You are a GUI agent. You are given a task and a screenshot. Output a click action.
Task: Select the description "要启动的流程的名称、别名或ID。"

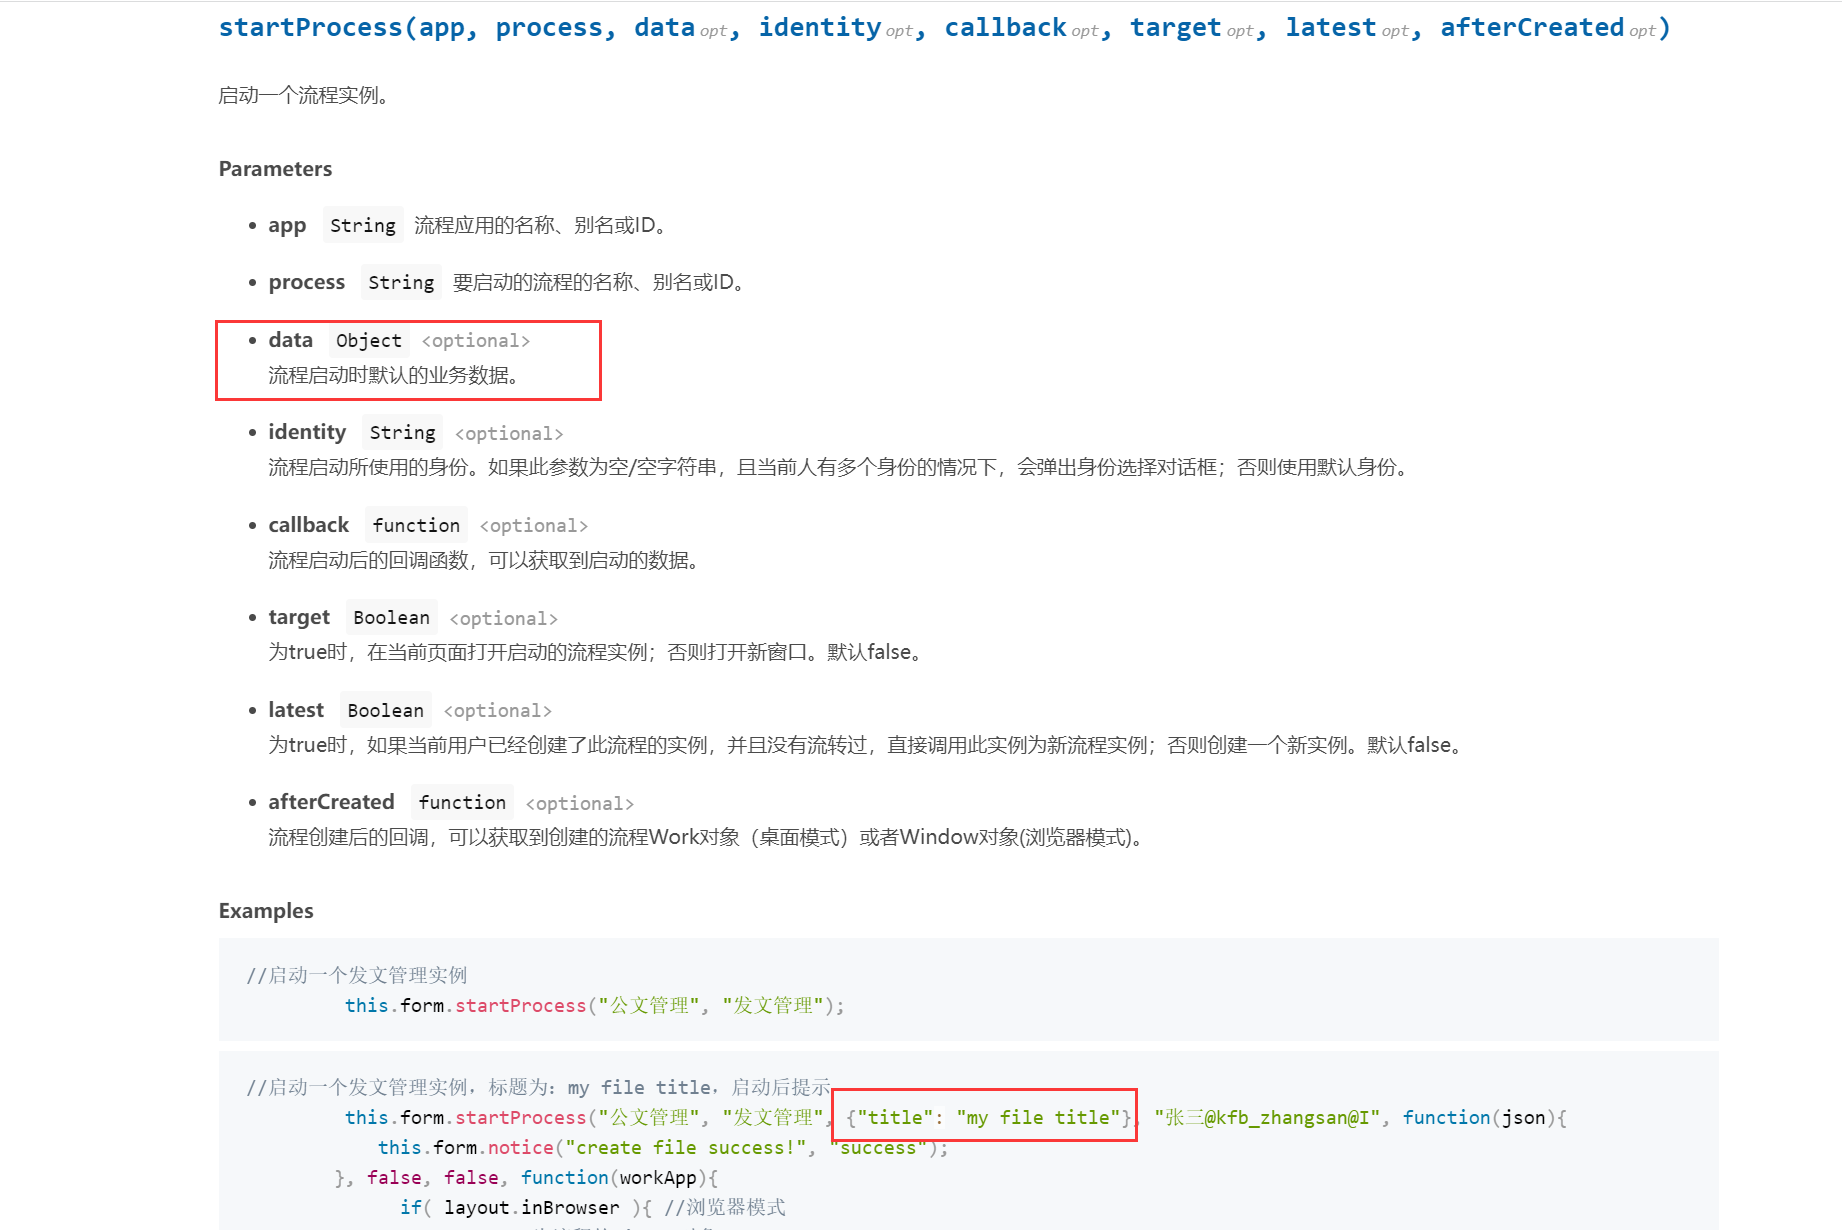coord(598,283)
